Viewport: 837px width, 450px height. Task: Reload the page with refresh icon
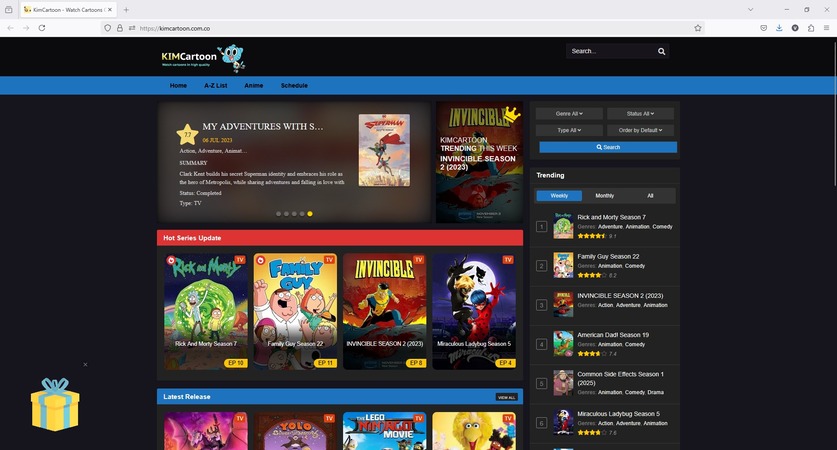[42, 28]
